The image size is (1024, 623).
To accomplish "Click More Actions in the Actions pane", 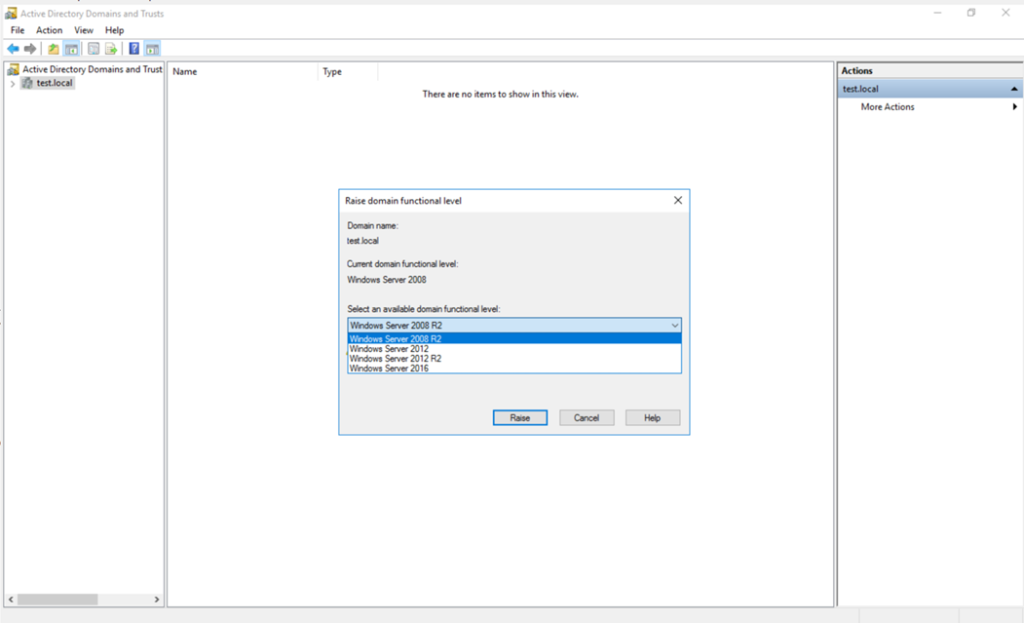I will [x=887, y=106].
